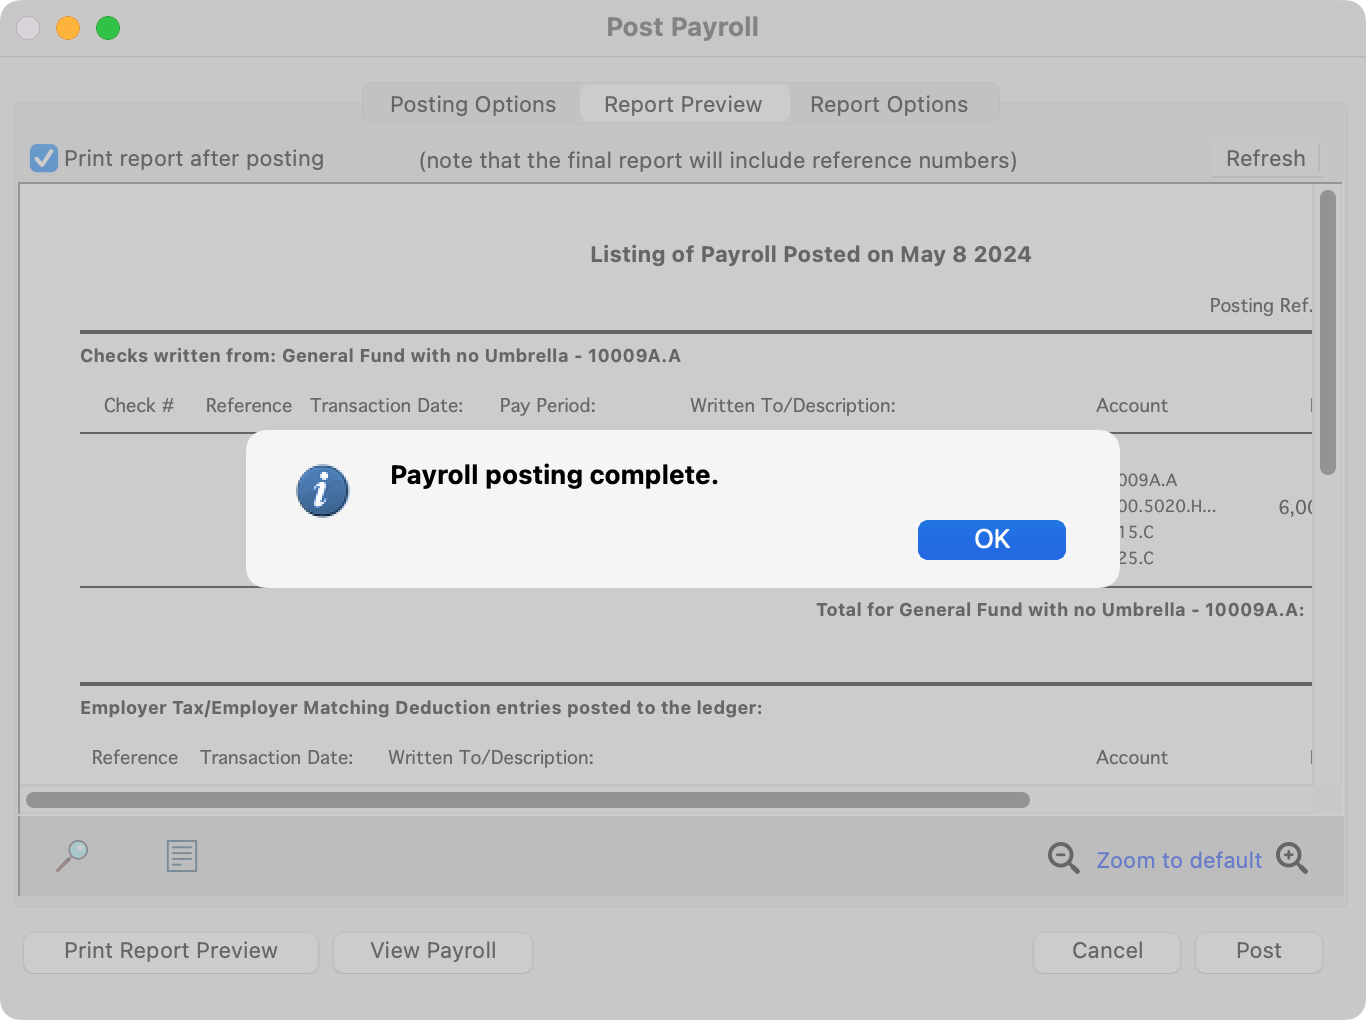Open View Payroll
The width and height of the screenshot is (1366, 1020).
pyautogui.click(x=433, y=951)
